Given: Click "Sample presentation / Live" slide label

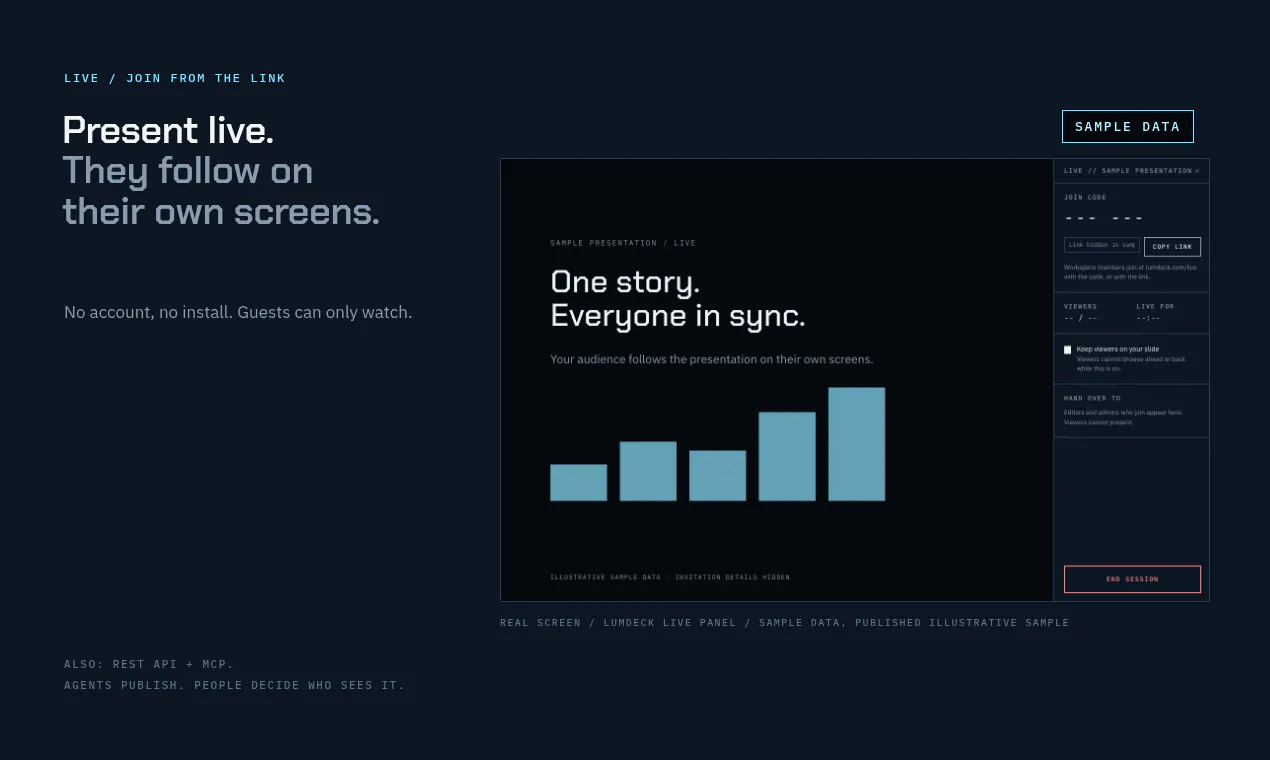Looking at the screenshot, I should click(623, 243).
